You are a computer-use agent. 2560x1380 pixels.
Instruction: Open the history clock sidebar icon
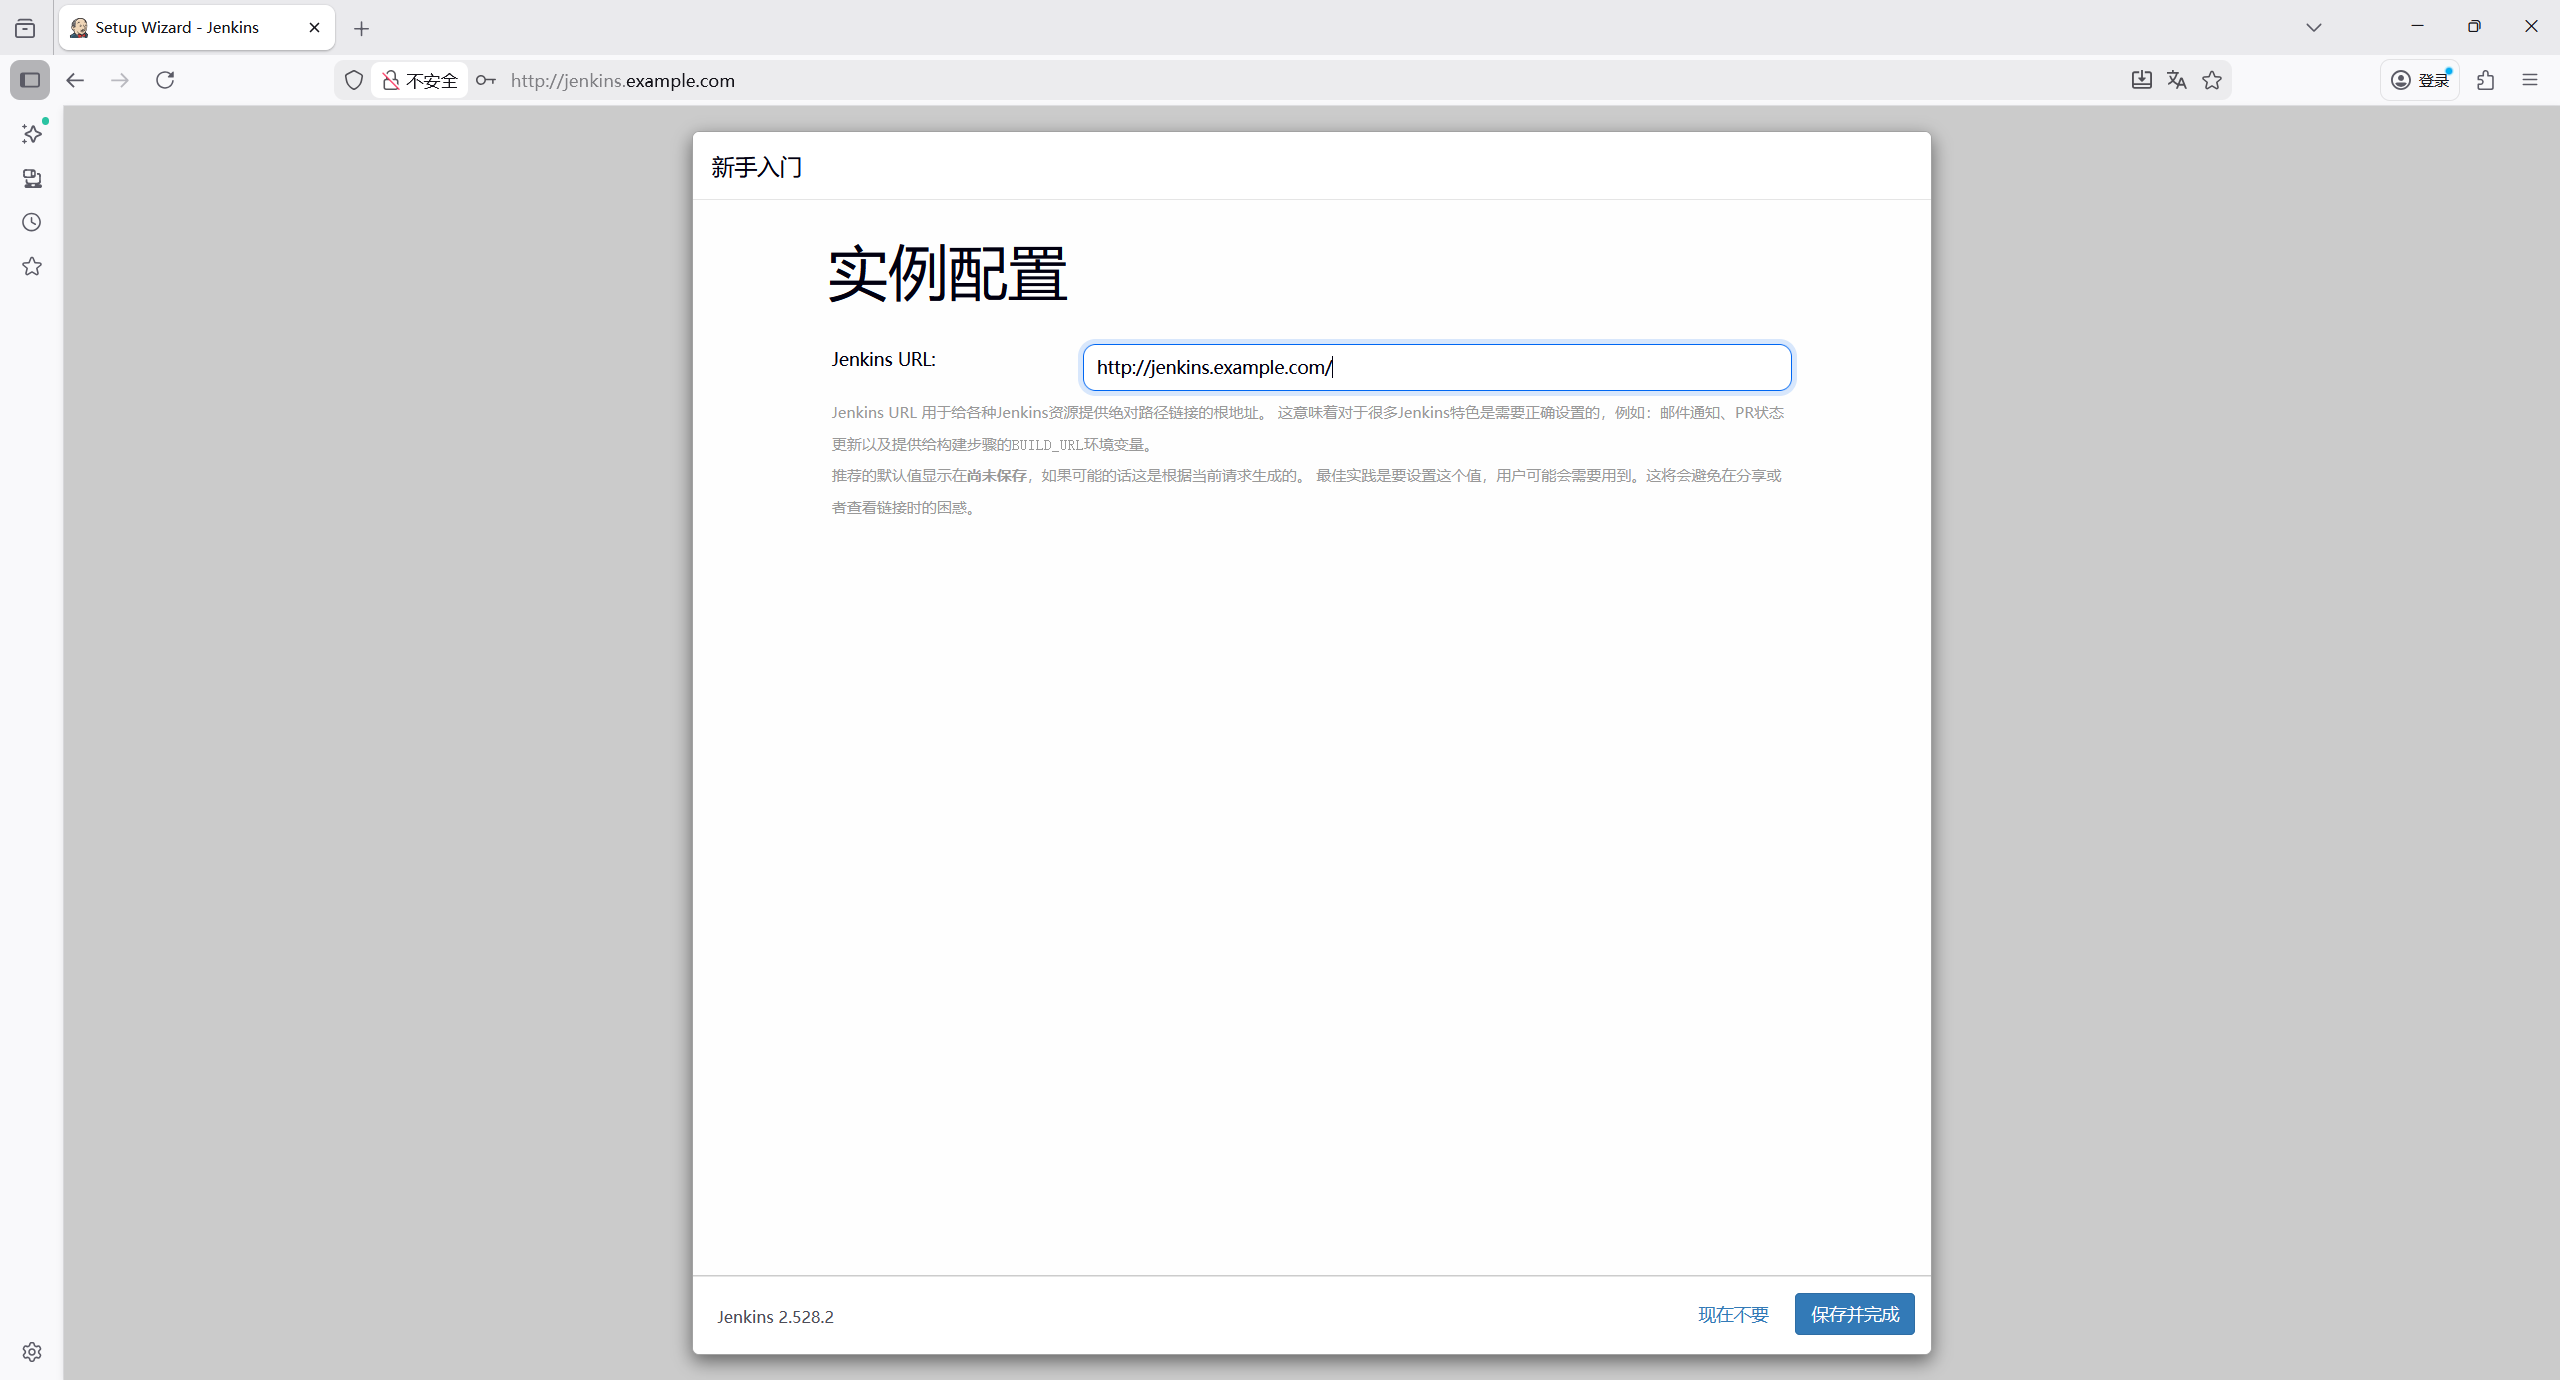(x=32, y=222)
